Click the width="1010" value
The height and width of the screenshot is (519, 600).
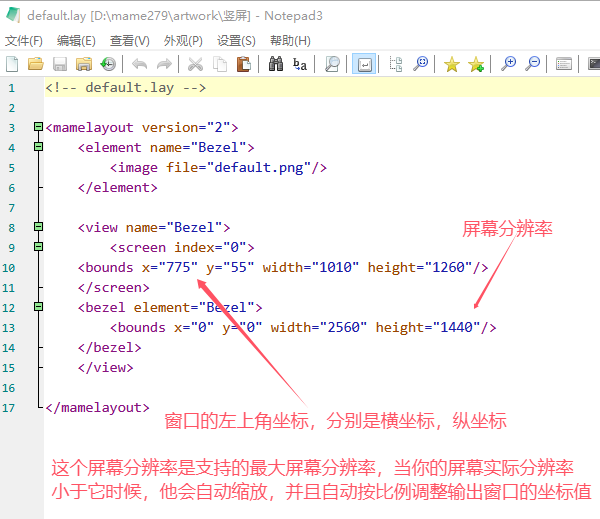(311, 268)
